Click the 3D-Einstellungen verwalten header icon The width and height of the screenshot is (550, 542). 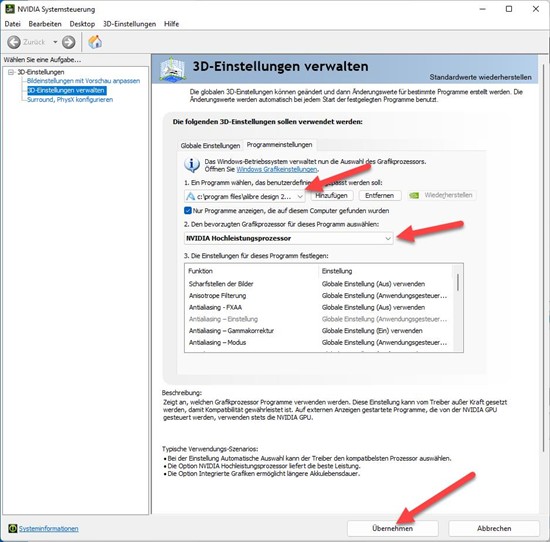[x=172, y=69]
